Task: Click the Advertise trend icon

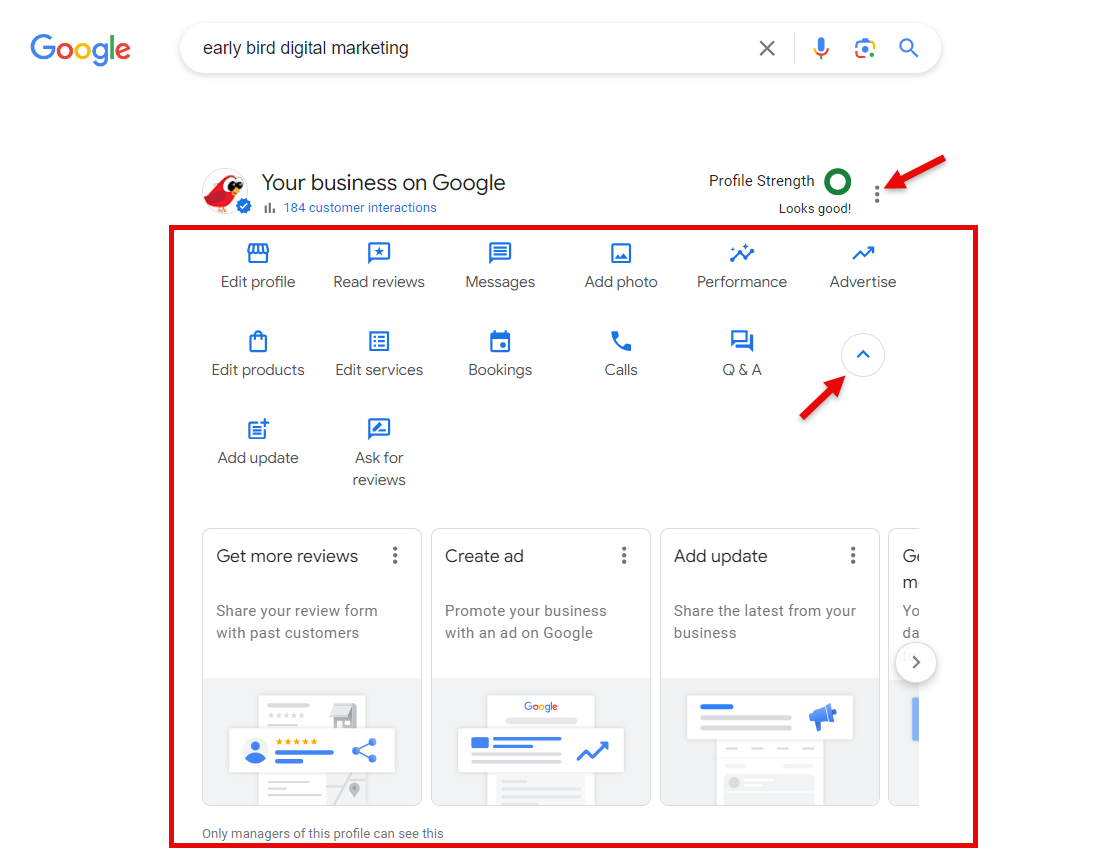Action: [863, 253]
